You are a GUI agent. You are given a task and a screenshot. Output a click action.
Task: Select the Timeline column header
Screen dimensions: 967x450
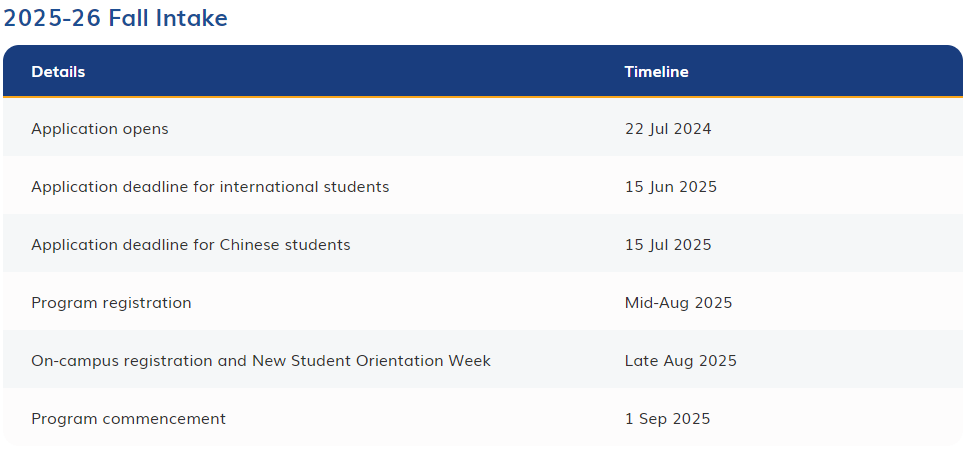[x=656, y=72]
